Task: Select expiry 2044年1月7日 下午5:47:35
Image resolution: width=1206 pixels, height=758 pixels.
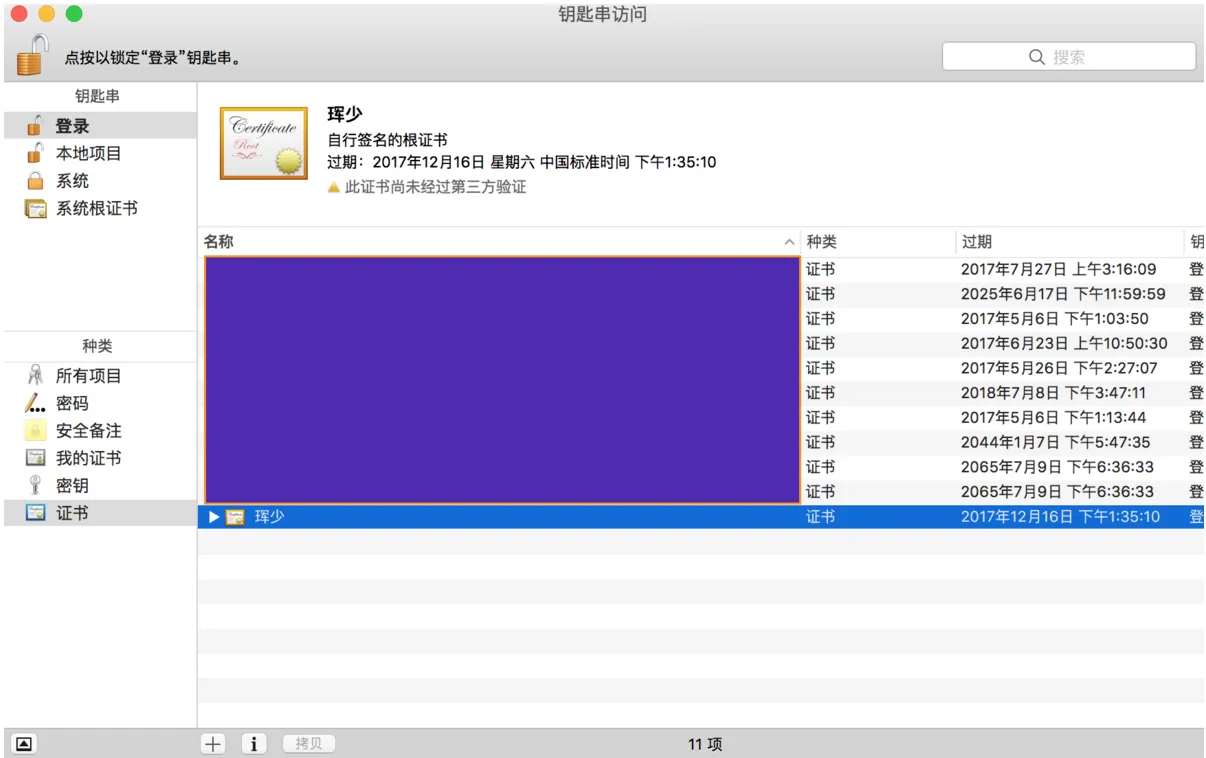Action: tap(1055, 442)
